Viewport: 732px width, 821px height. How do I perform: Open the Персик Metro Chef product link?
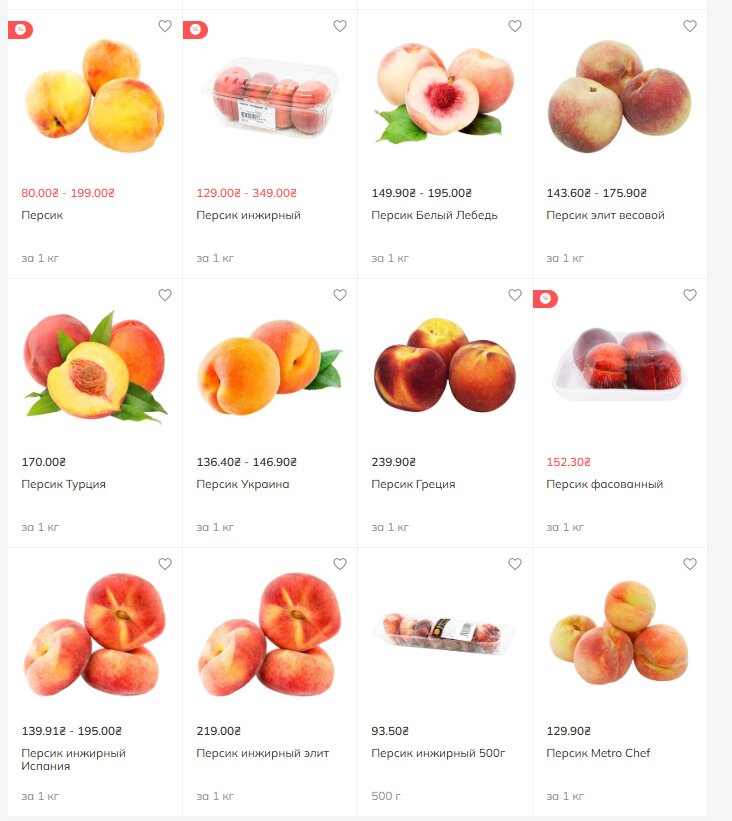(598, 753)
